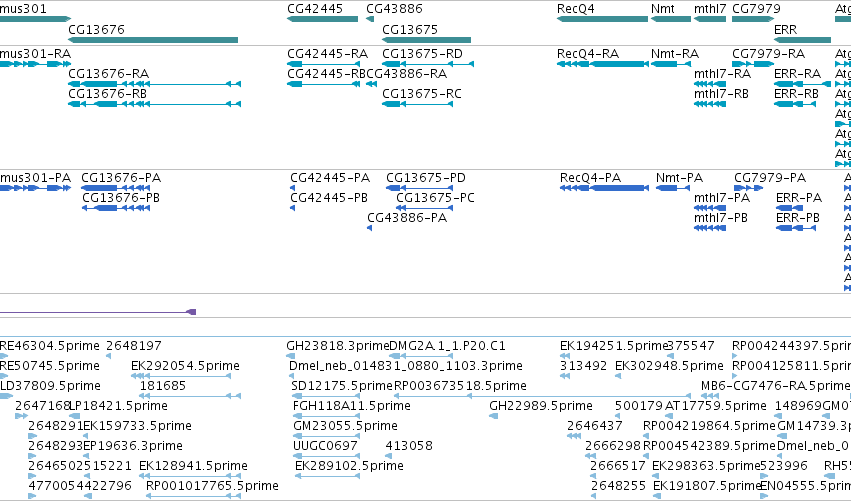This screenshot has width=851, height=501.
Task: Select transcript mthl7-RB
Action: [721, 94]
